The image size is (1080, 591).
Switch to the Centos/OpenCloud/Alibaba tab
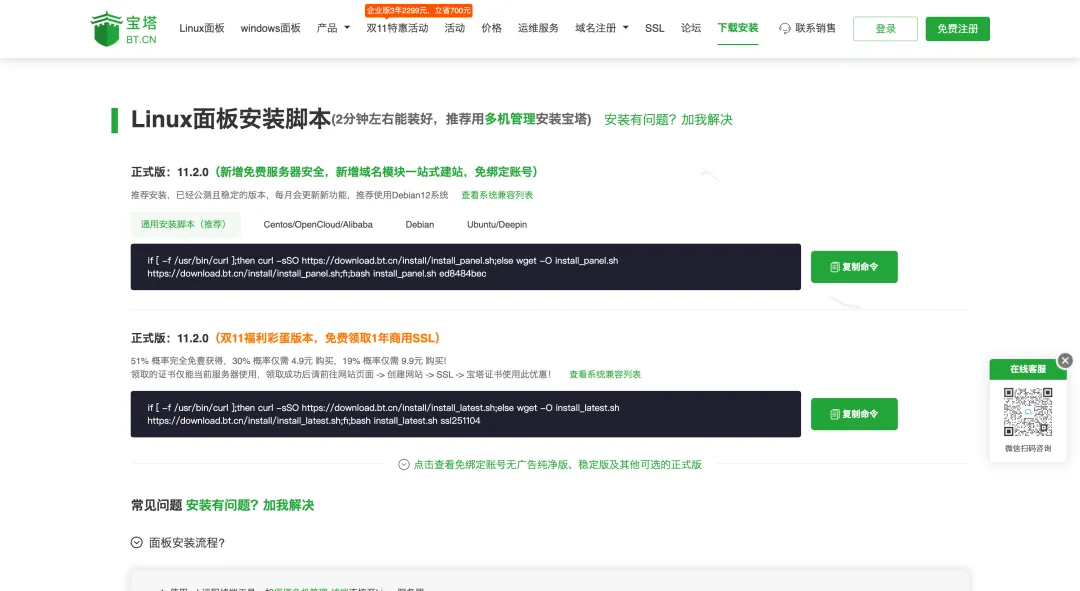(x=318, y=225)
